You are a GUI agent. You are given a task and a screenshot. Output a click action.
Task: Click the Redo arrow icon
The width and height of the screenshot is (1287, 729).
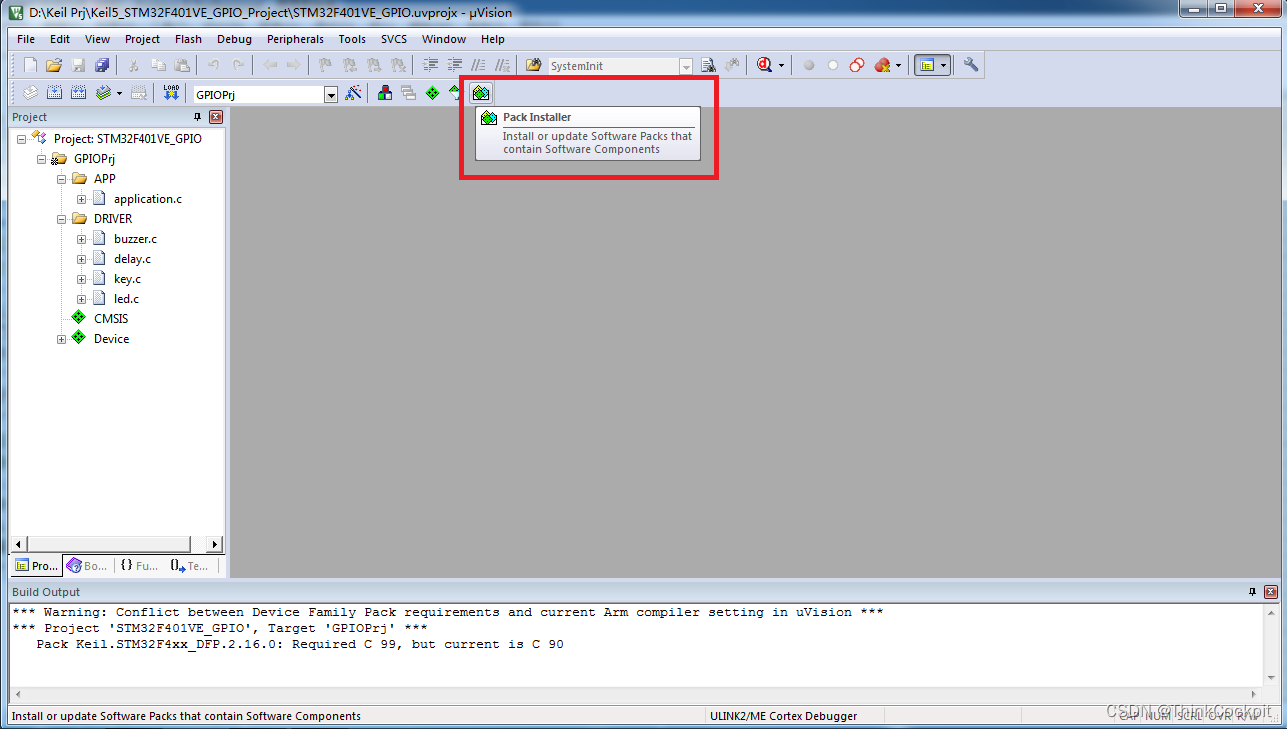(x=238, y=65)
